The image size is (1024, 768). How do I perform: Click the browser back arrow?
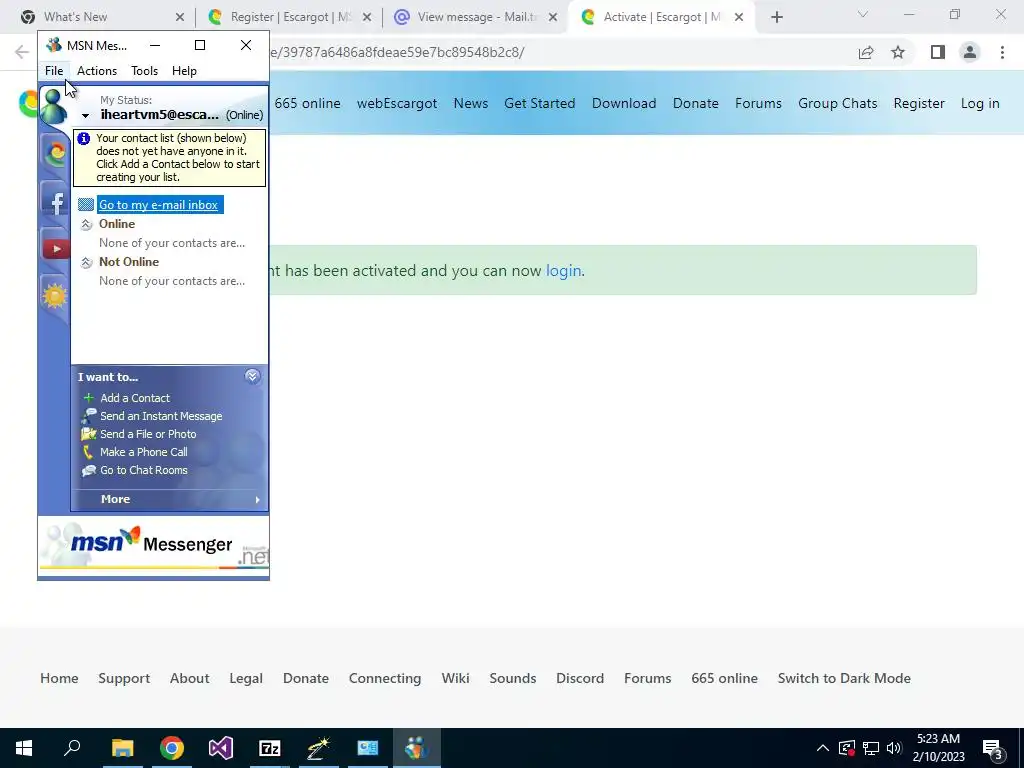[22, 52]
